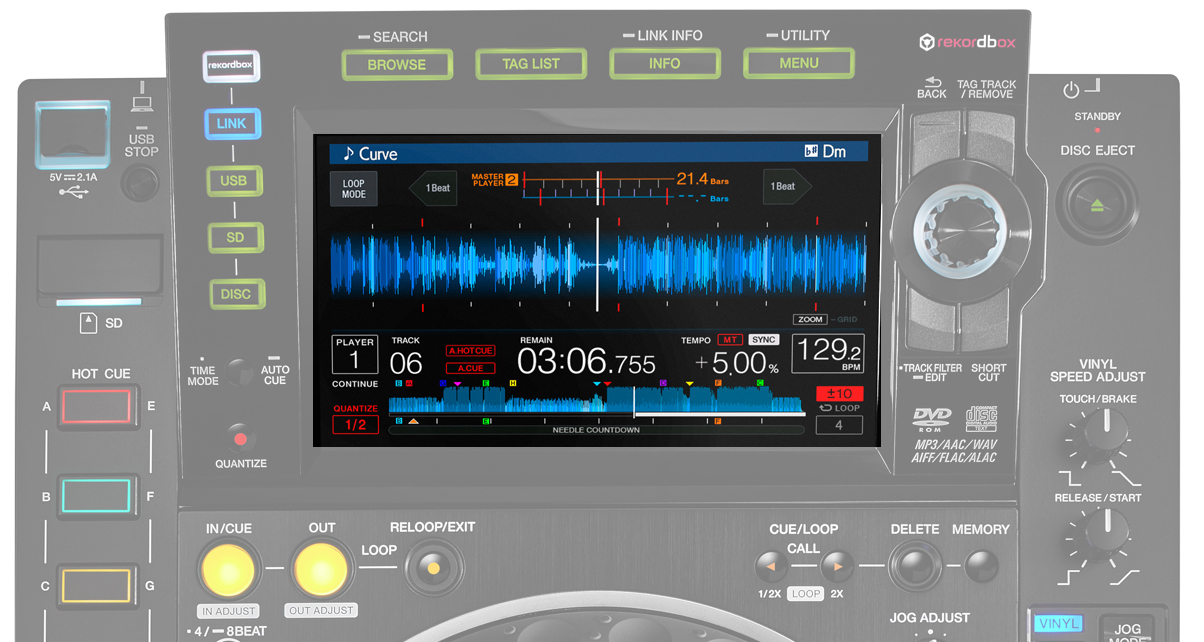The image size is (1204, 642).
Task: Toggle the MT master tempo indicator
Action: [729, 339]
